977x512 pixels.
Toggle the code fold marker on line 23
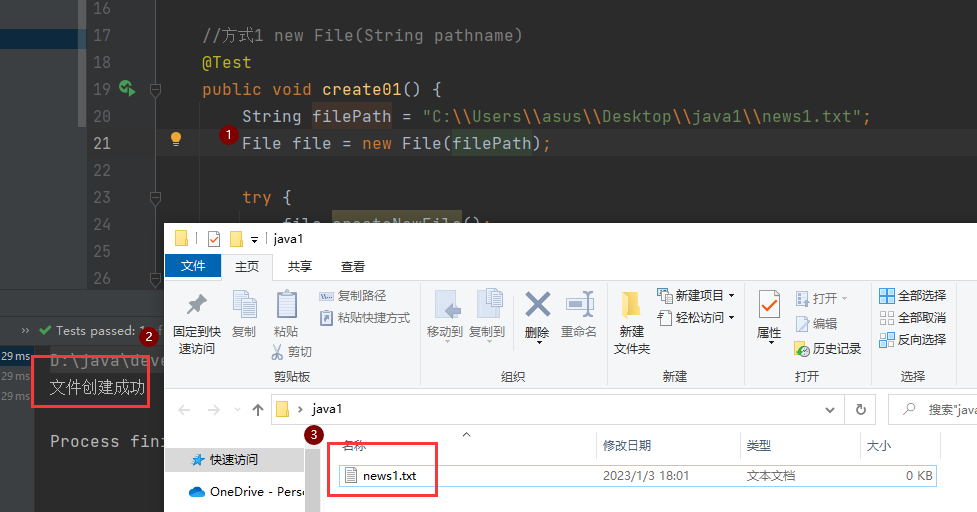click(155, 199)
